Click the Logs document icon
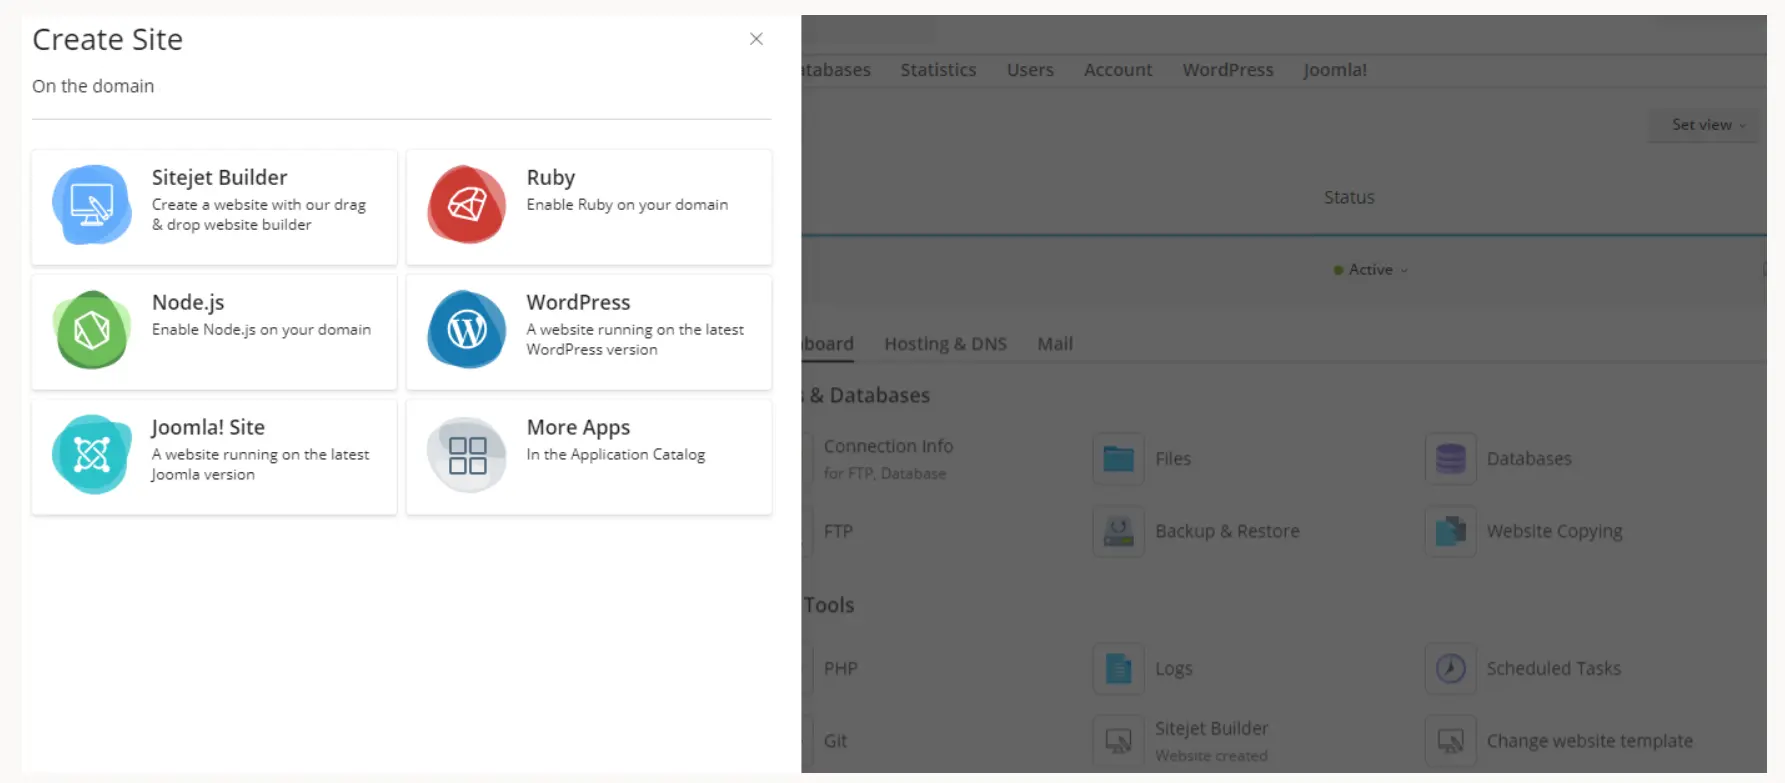 (1118, 669)
